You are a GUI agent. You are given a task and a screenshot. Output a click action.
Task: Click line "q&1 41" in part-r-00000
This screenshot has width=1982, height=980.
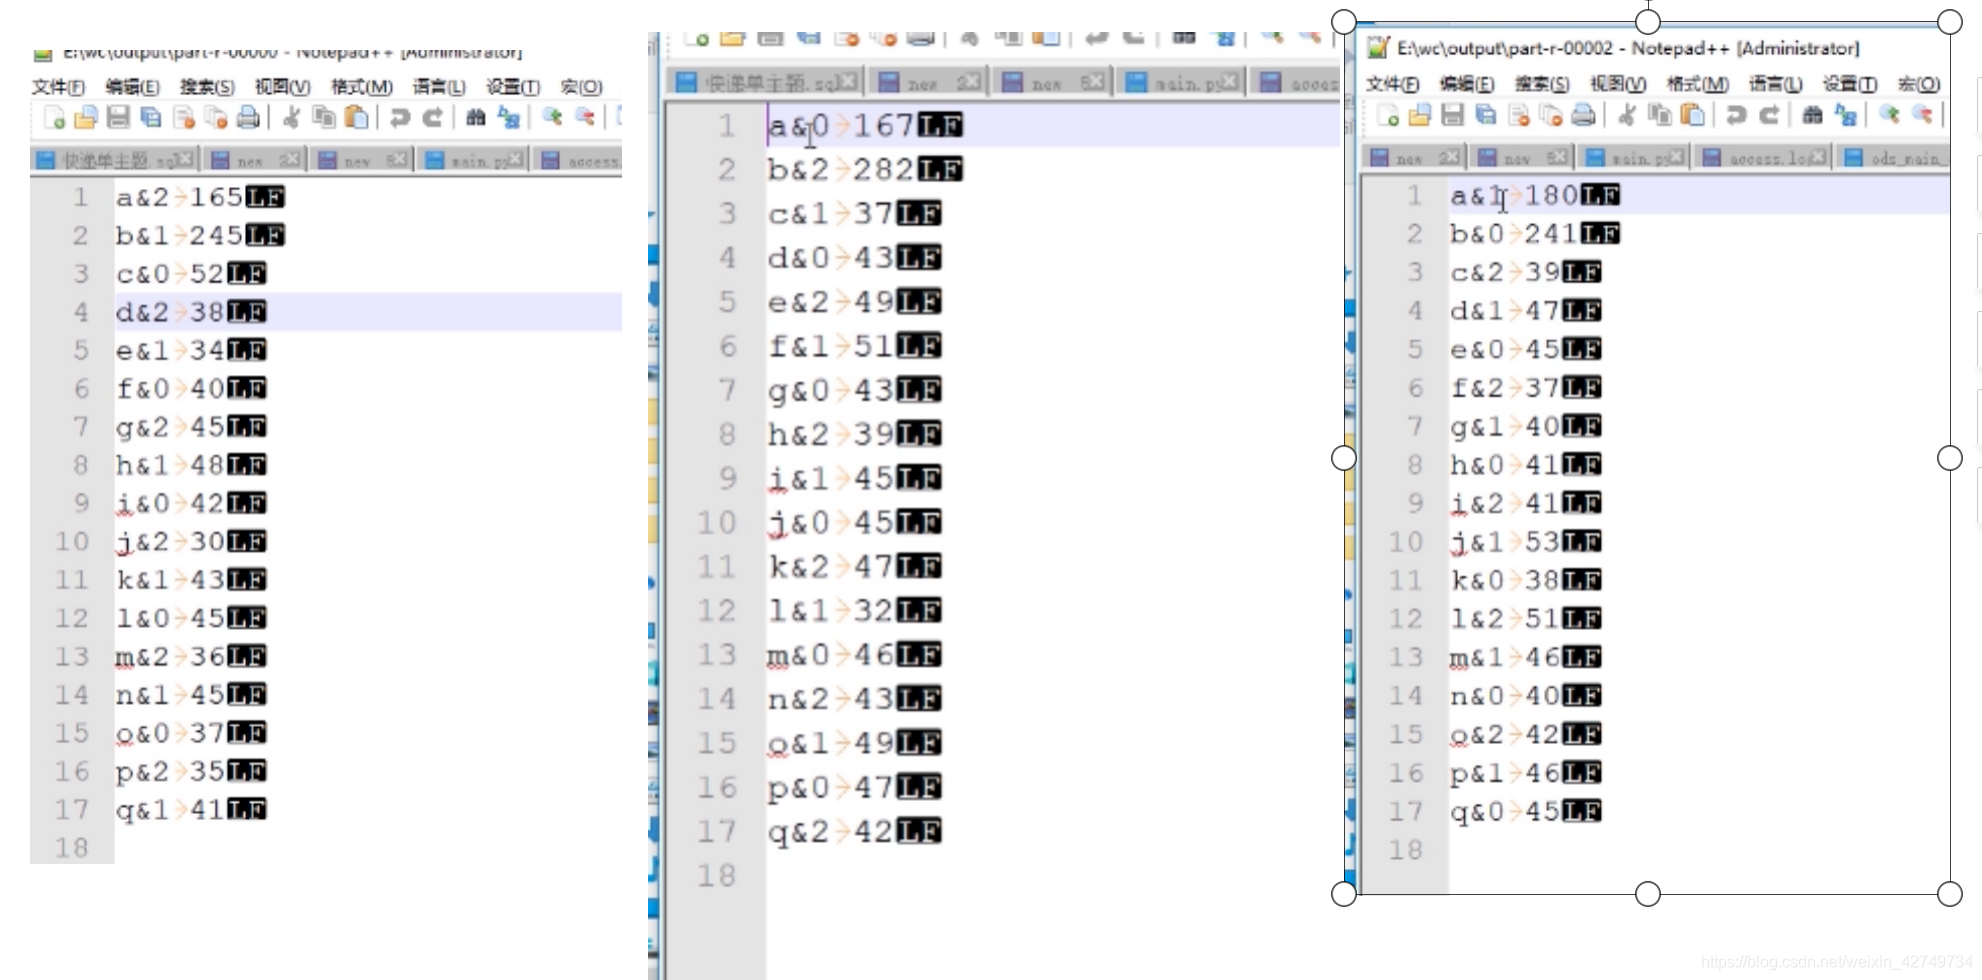190,809
